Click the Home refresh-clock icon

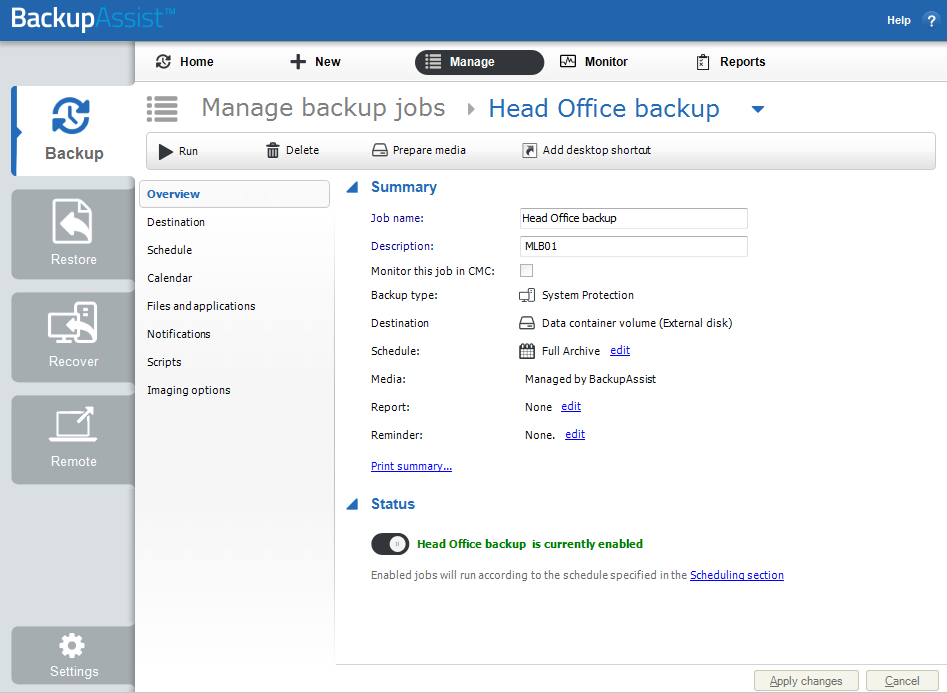tap(163, 62)
